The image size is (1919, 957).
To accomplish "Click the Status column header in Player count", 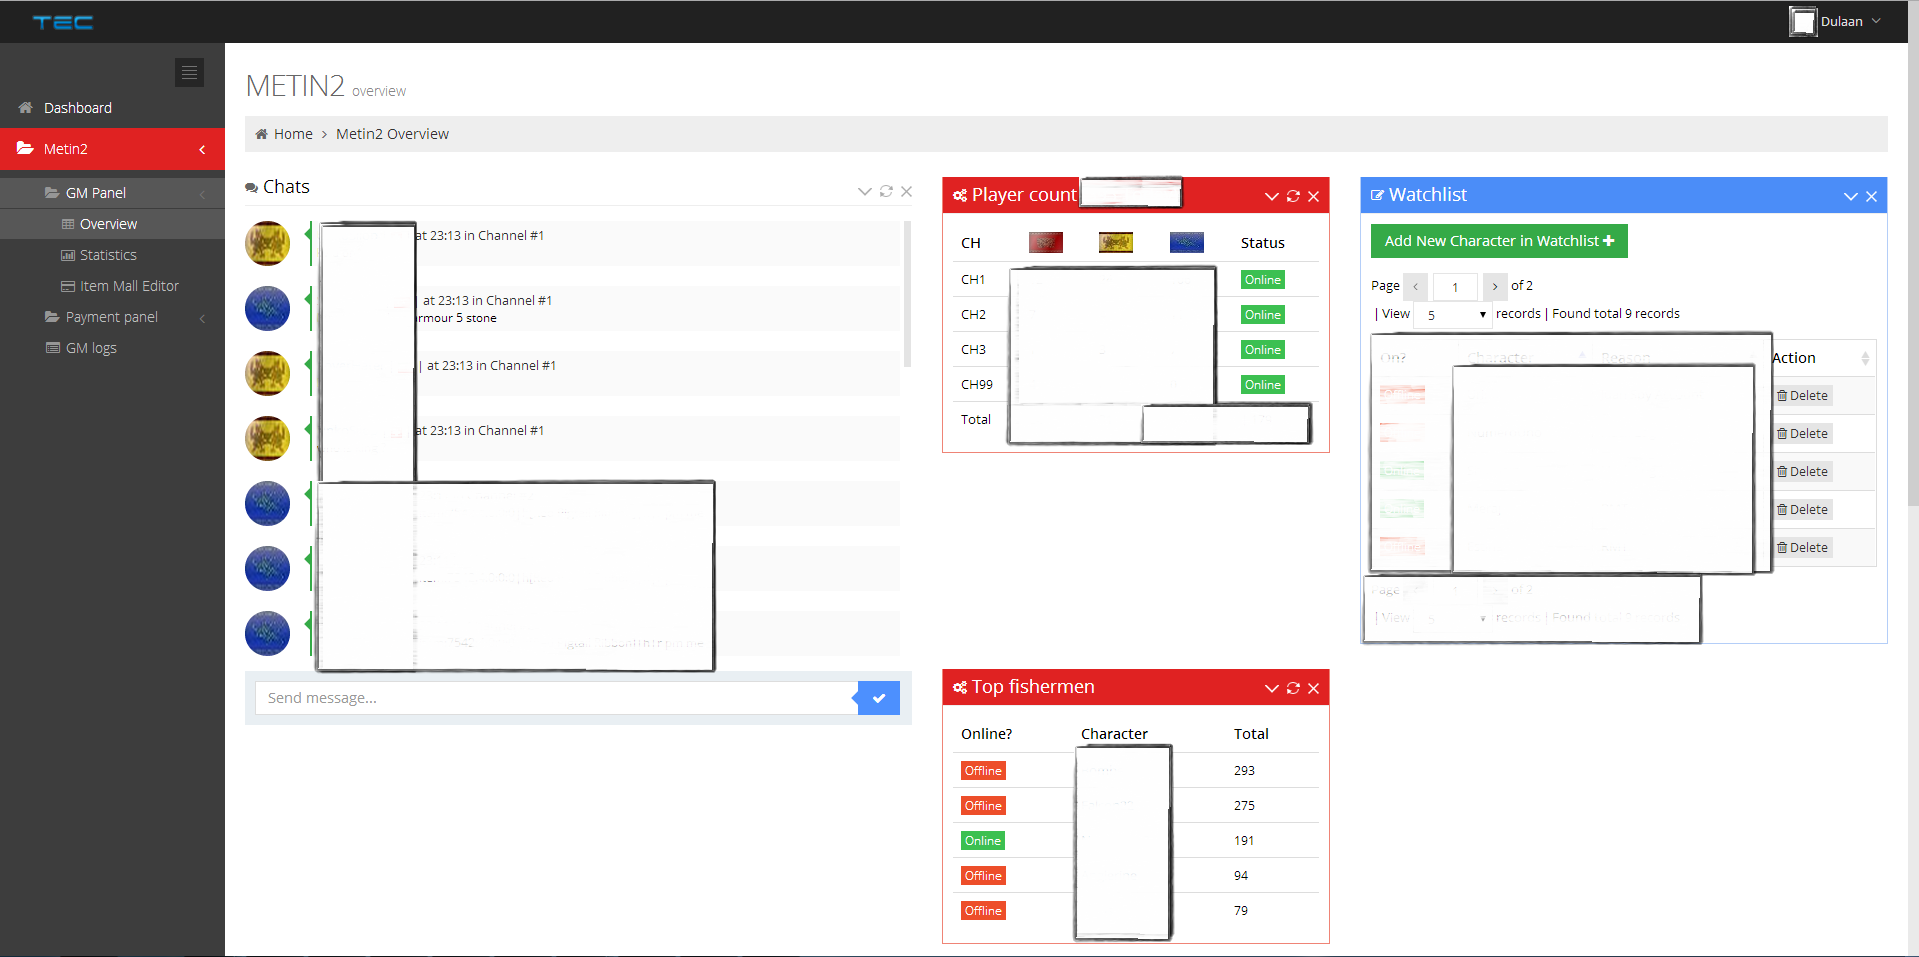I will click(x=1263, y=243).
